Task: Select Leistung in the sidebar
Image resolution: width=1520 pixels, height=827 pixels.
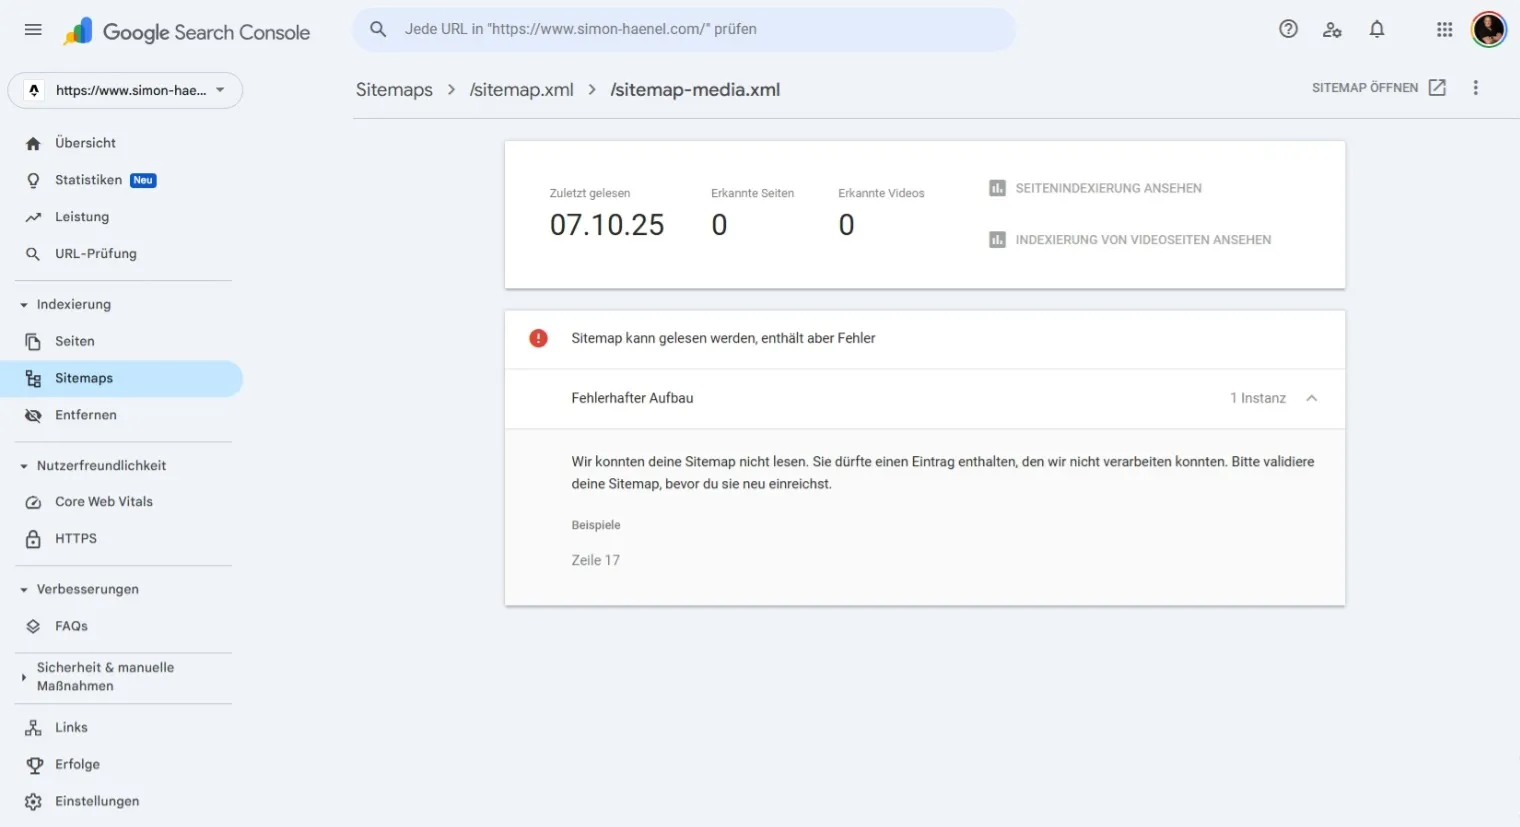Action: point(81,217)
